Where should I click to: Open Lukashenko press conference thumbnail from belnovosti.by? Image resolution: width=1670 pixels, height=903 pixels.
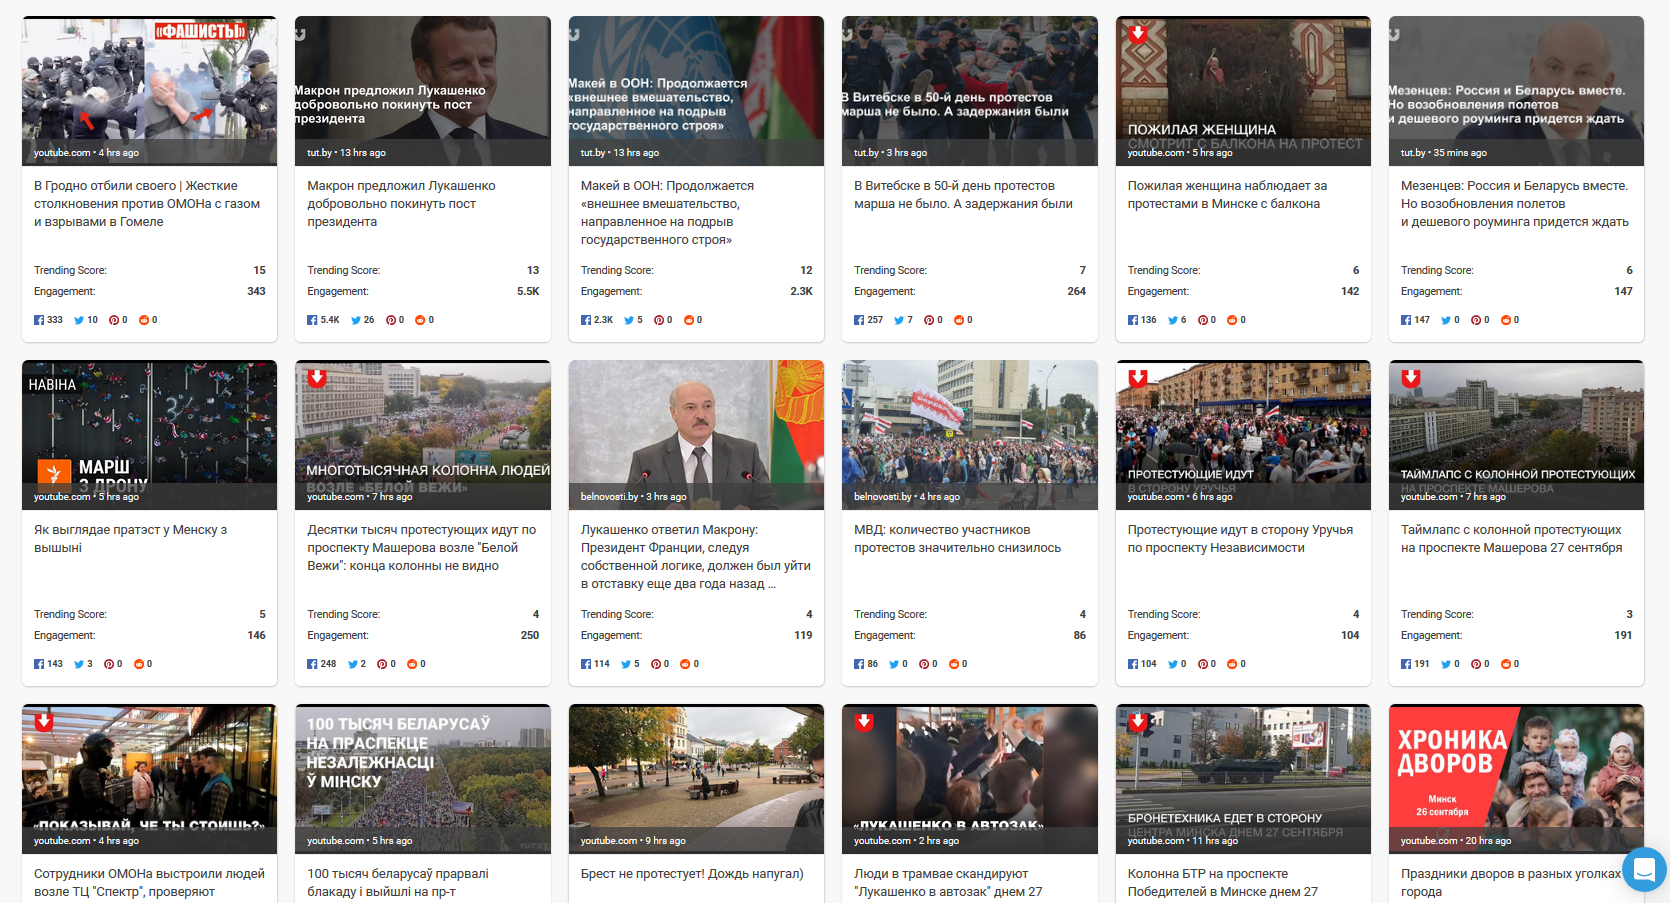pyautogui.click(x=696, y=435)
